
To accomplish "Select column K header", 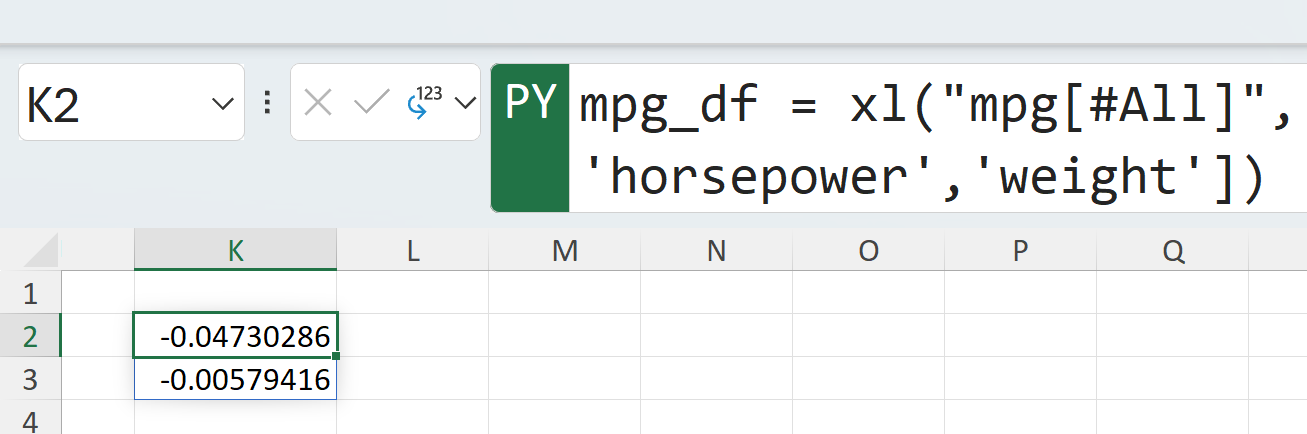I will coord(235,251).
